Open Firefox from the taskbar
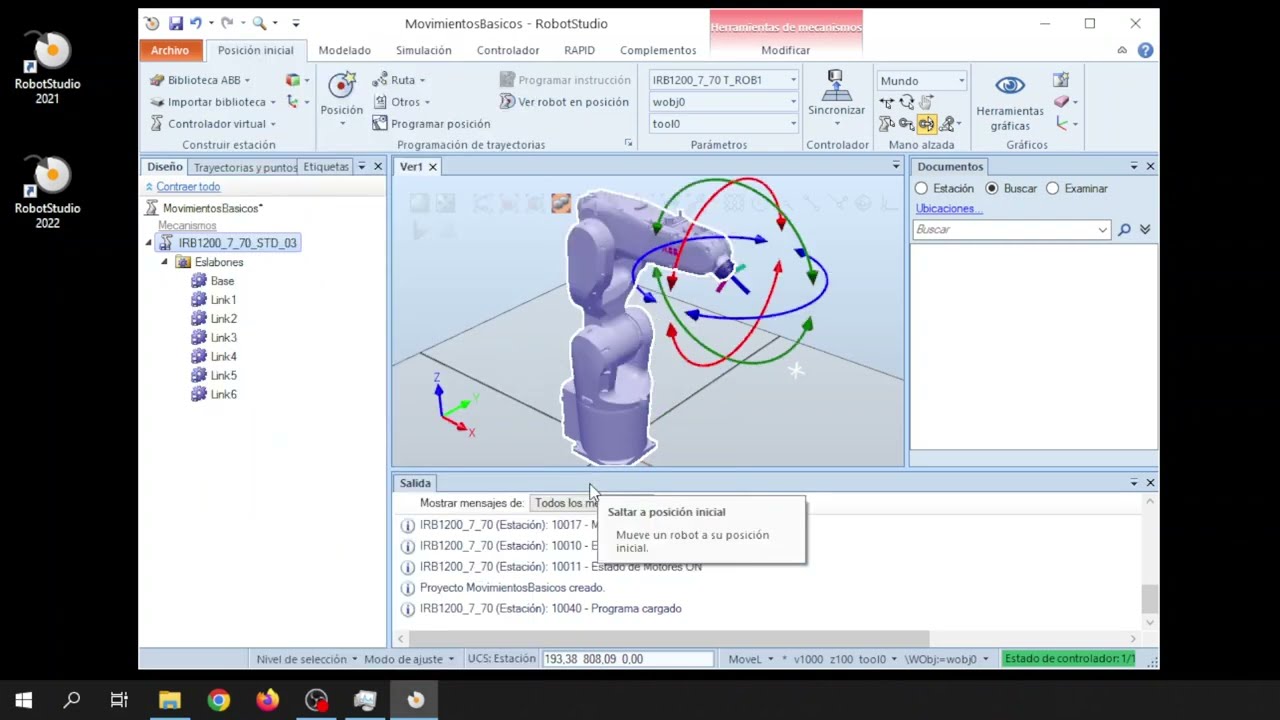1280x720 pixels. click(267, 700)
